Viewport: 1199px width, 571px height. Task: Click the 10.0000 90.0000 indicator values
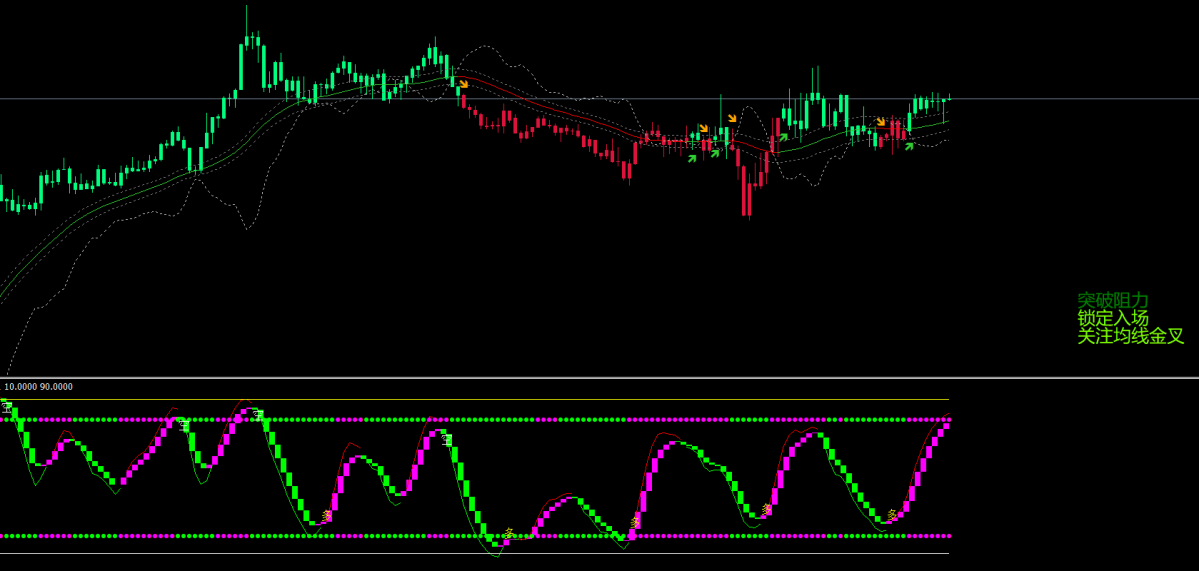pos(39,387)
